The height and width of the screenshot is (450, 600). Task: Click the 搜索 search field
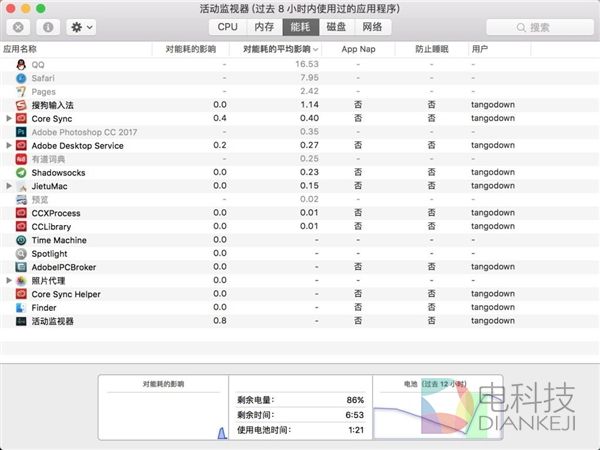(x=540, y=27)
